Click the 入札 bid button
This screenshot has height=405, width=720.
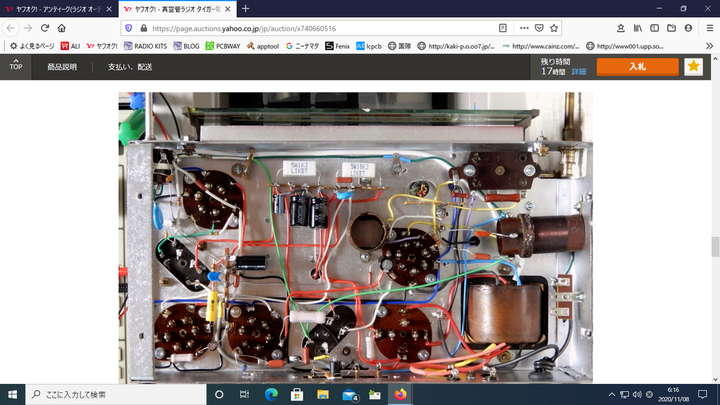click(x=637, y=67)
